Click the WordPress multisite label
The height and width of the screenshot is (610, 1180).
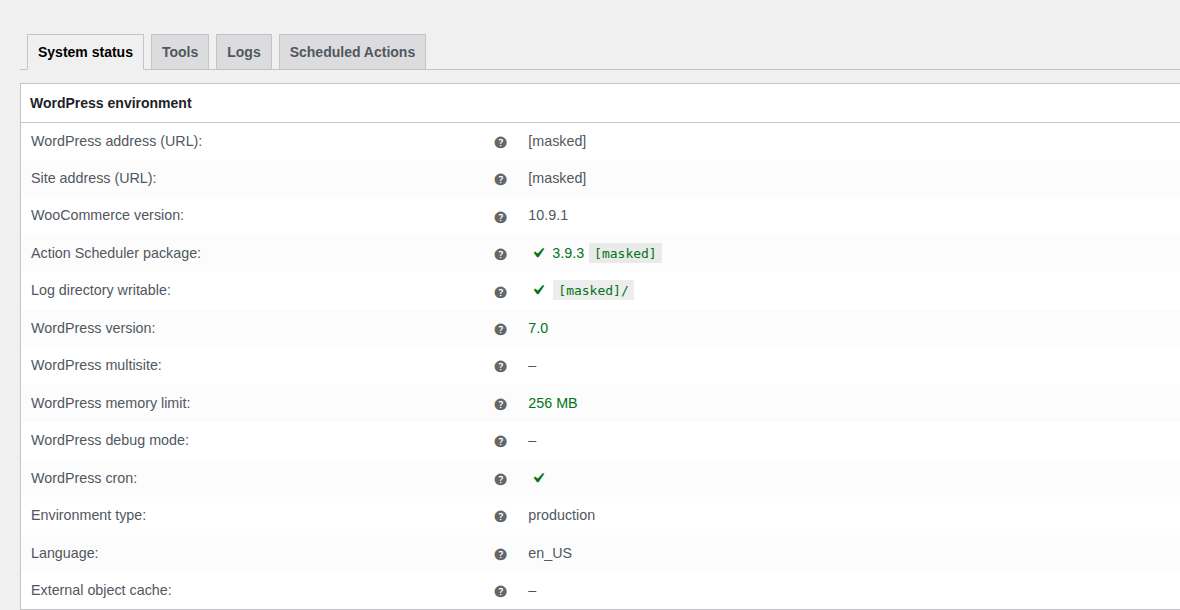[x=96, y=366]
